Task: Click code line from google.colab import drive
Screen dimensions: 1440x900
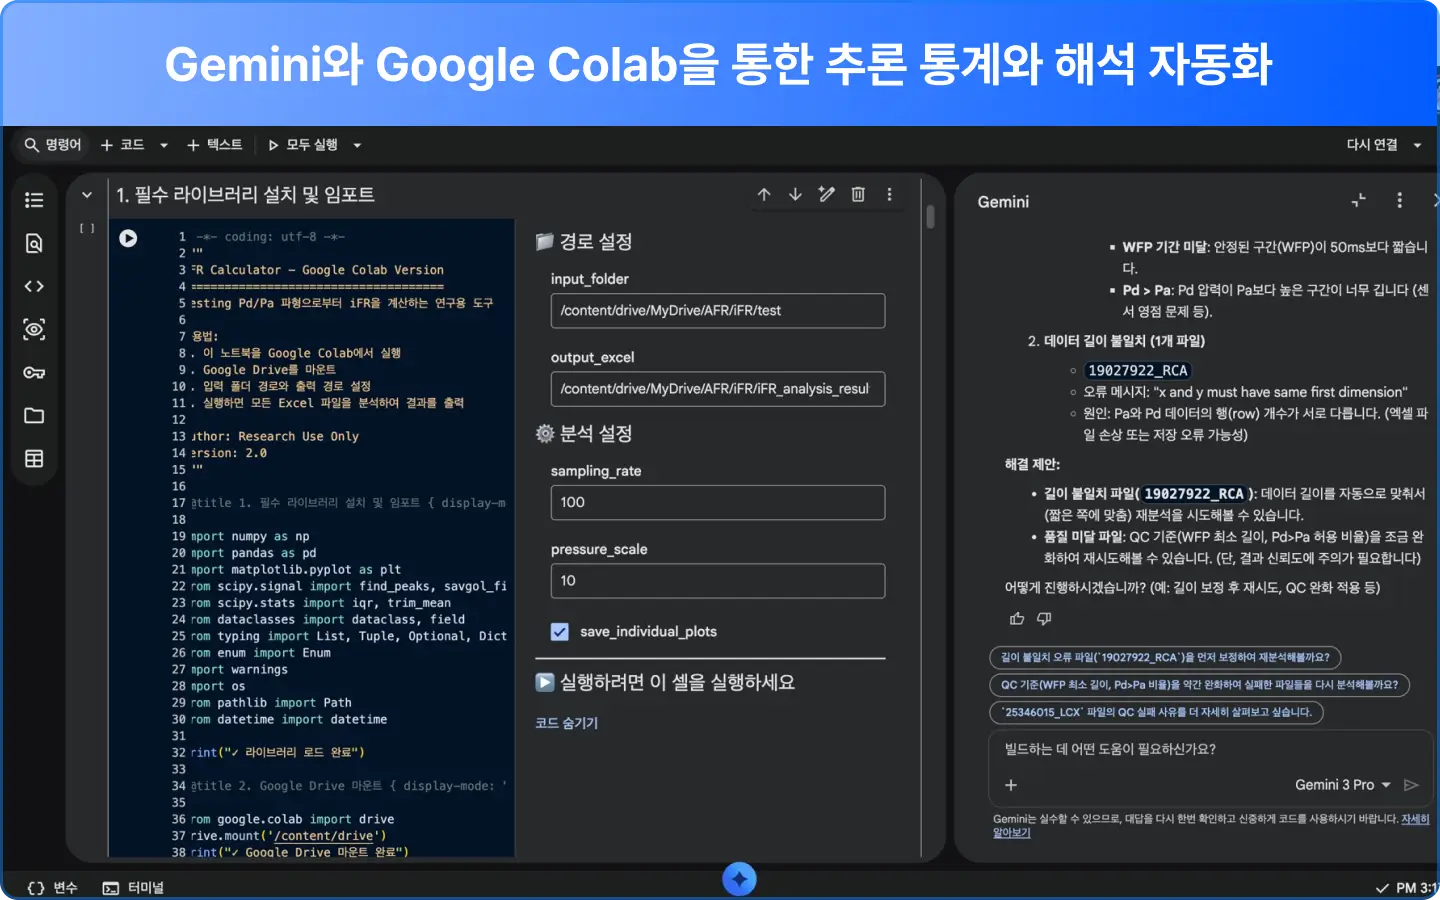Action: coord(292,819)
